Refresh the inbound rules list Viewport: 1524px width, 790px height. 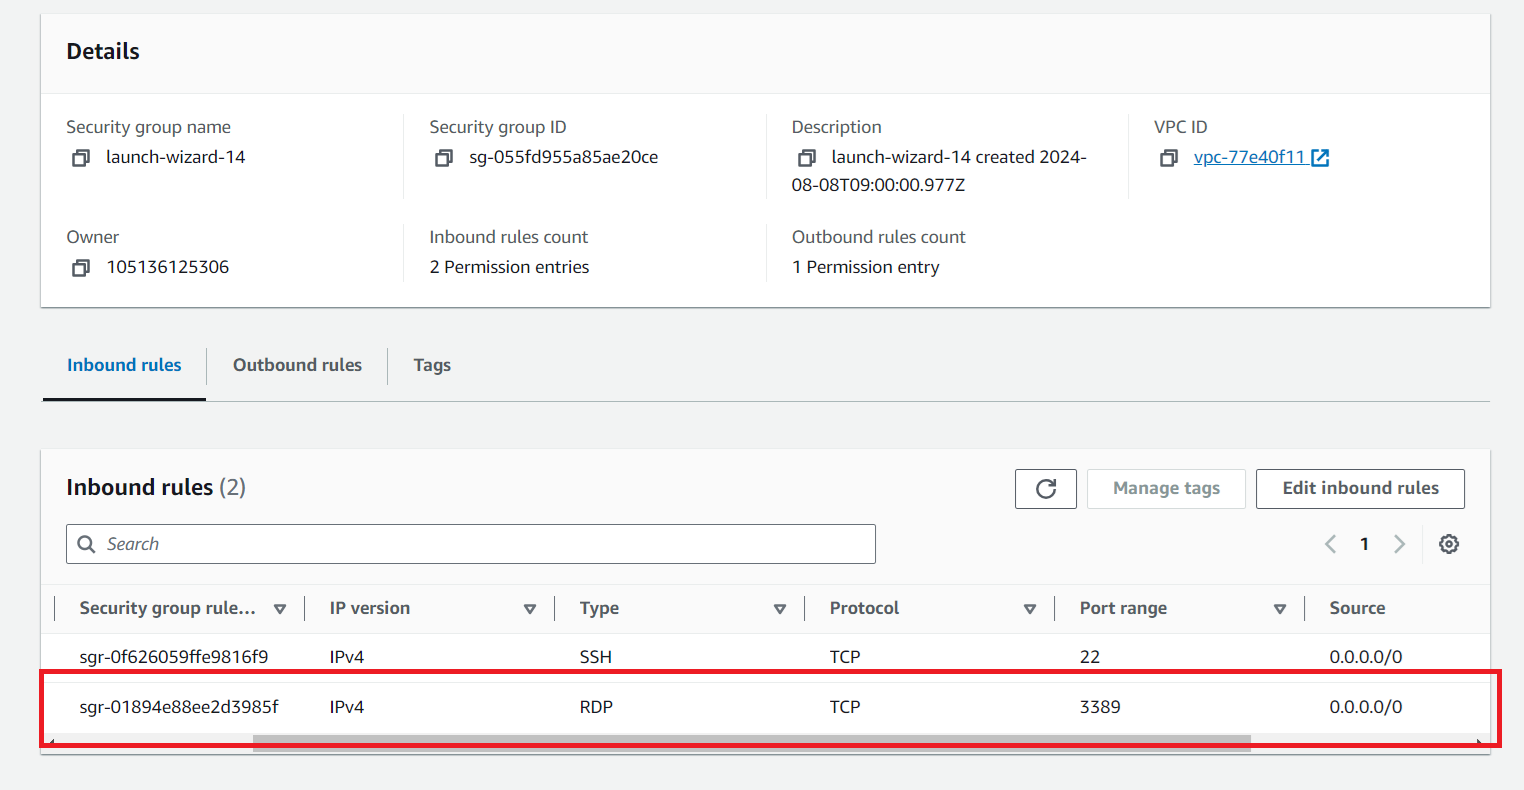coord(1045,489)
